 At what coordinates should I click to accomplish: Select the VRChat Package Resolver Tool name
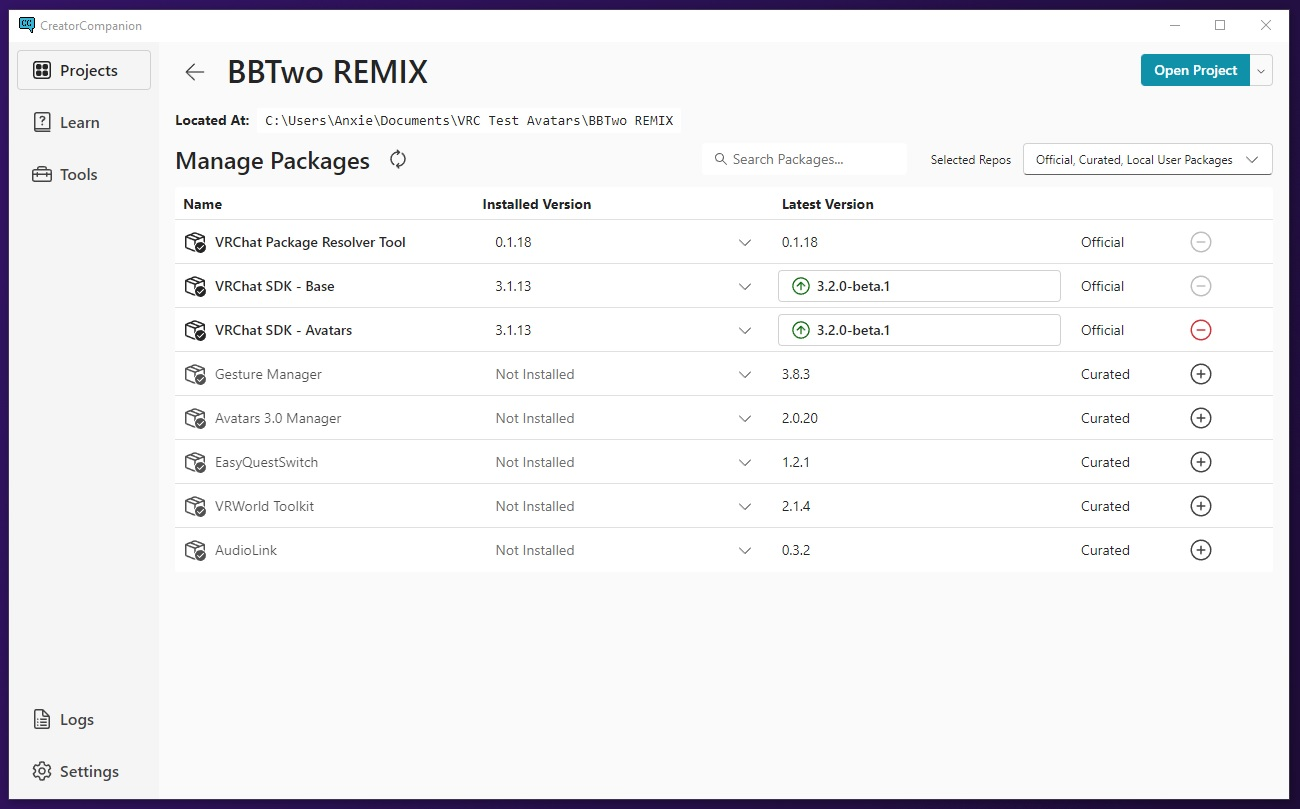(x=310, y=242)
